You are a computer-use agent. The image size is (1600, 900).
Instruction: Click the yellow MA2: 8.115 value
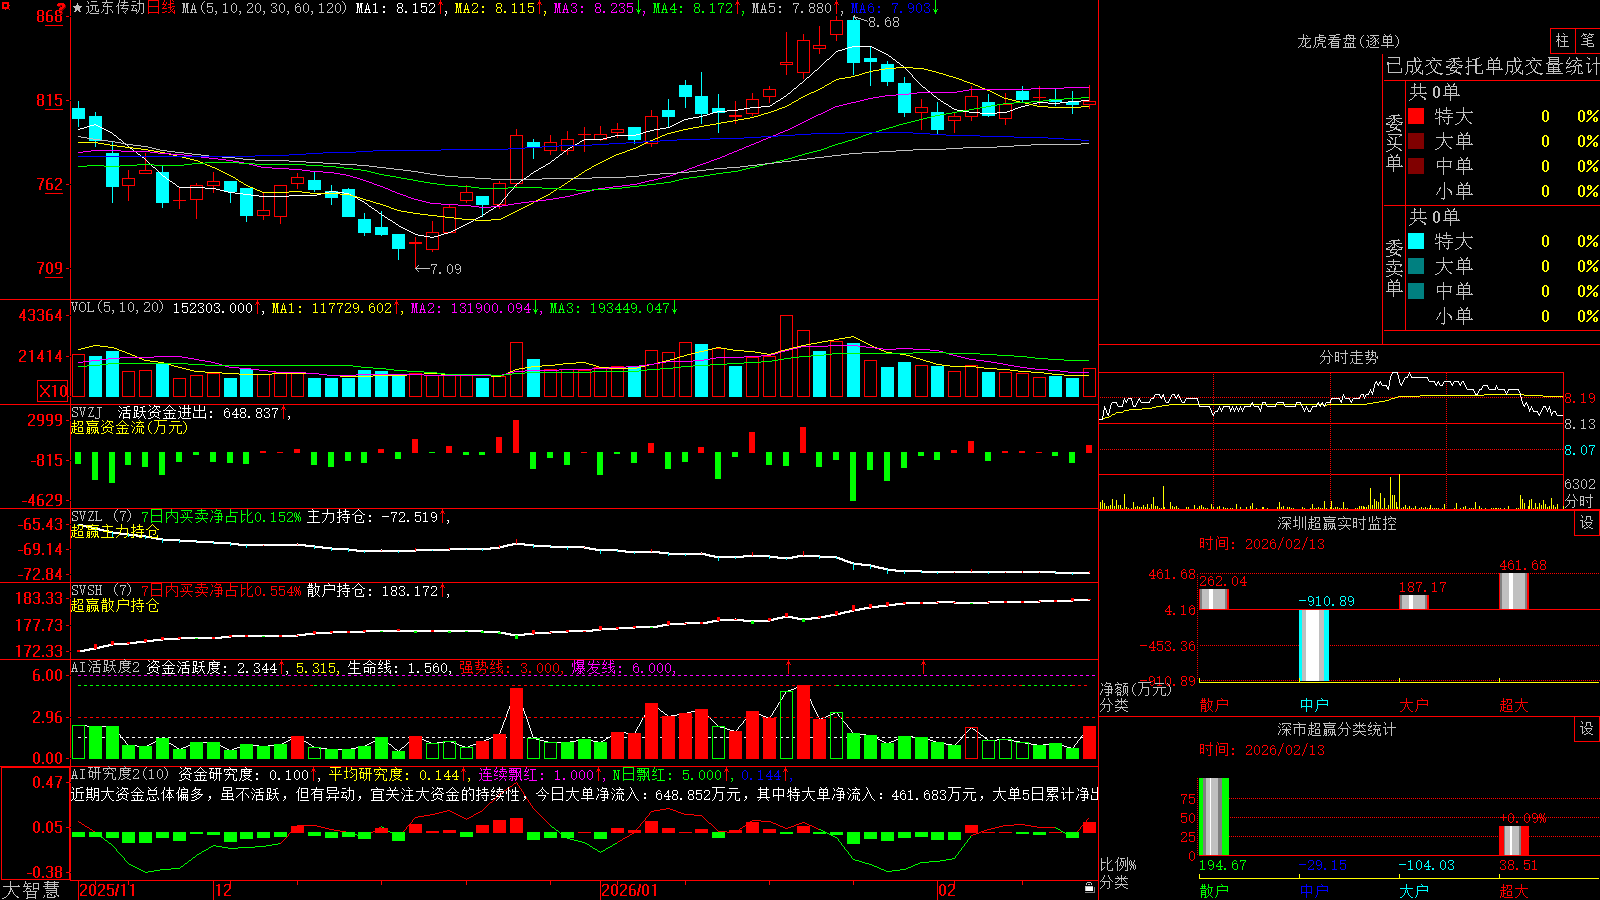(499, 8)
